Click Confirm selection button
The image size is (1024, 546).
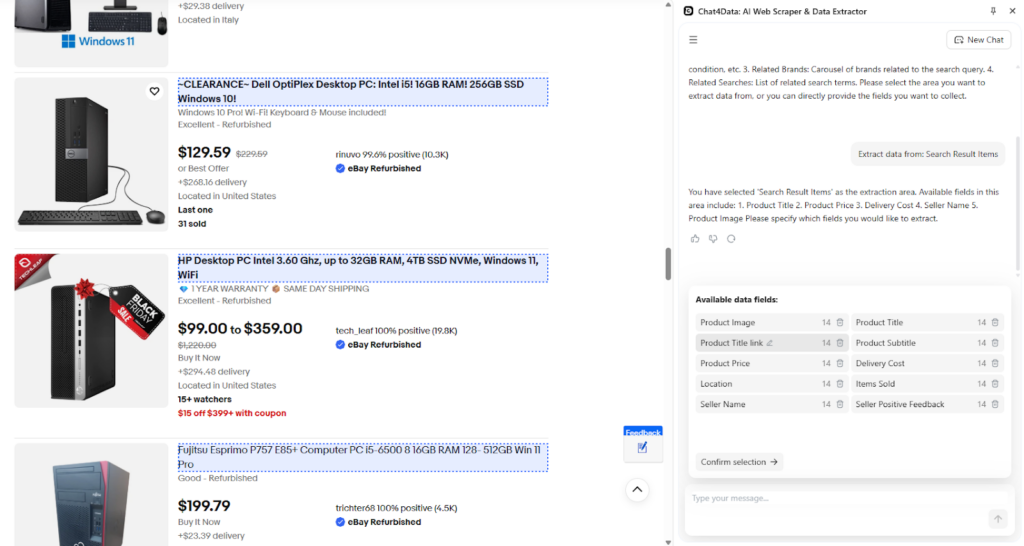point(739,462)
